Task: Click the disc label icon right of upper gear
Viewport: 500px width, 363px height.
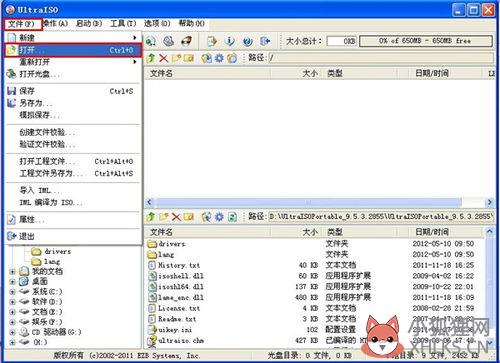Action: point(232,58)
